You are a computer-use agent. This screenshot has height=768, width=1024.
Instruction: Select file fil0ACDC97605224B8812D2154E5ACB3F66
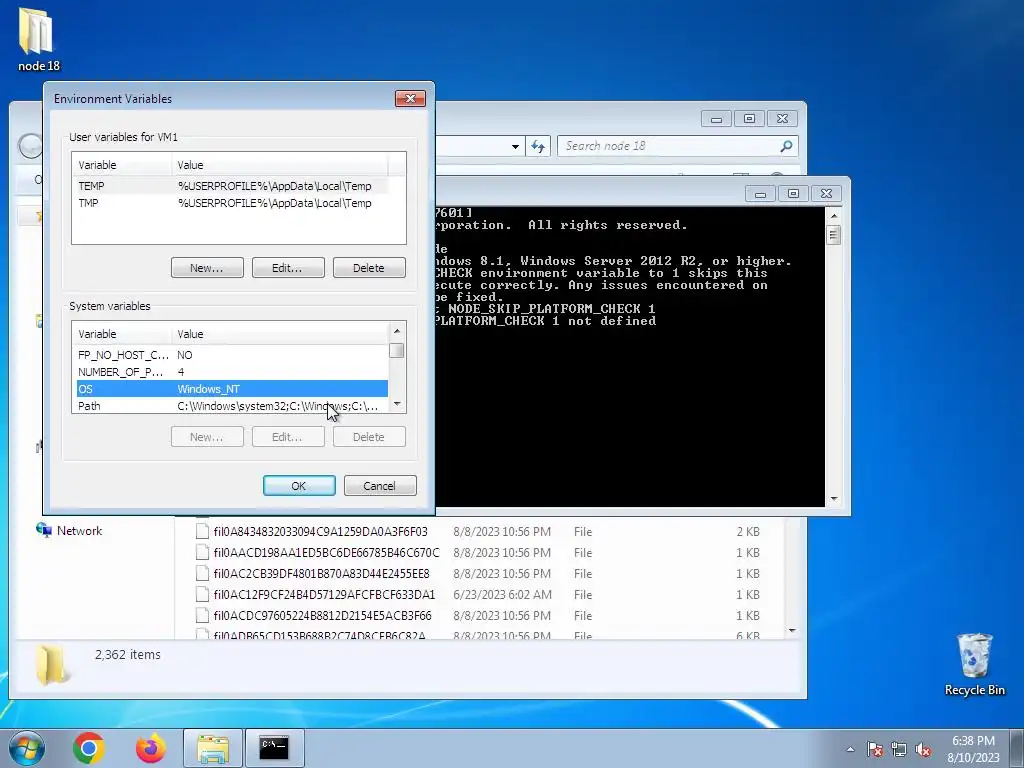(322, 615)
